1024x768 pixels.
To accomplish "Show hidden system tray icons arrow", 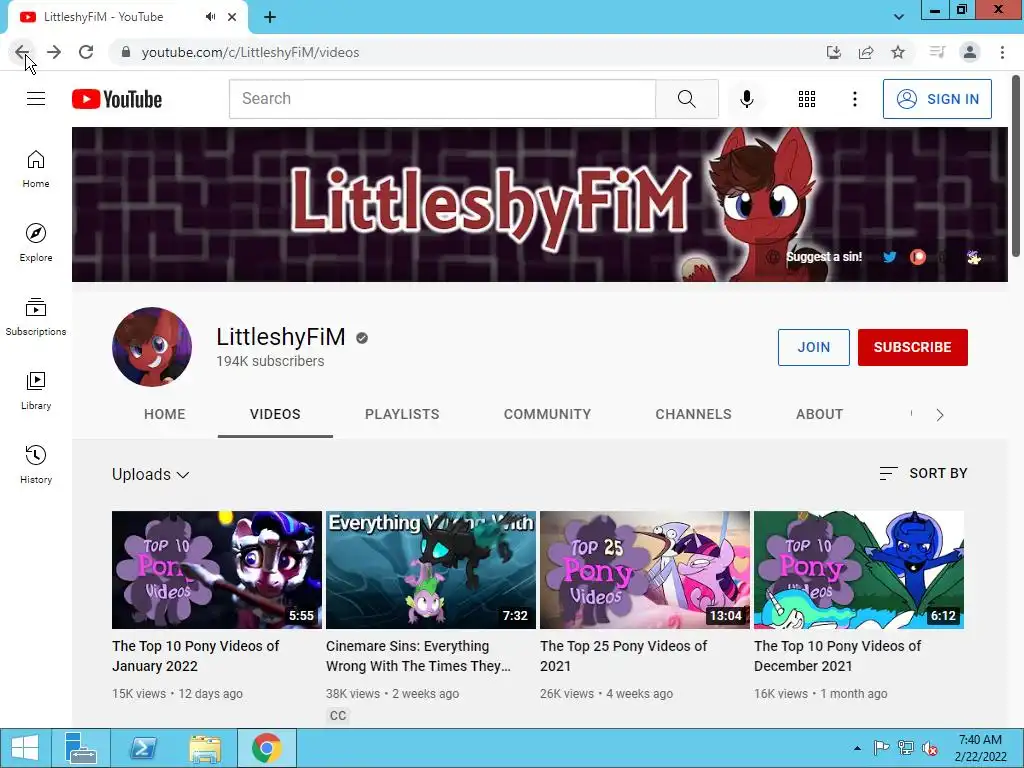I will click(x=857, y=748).
